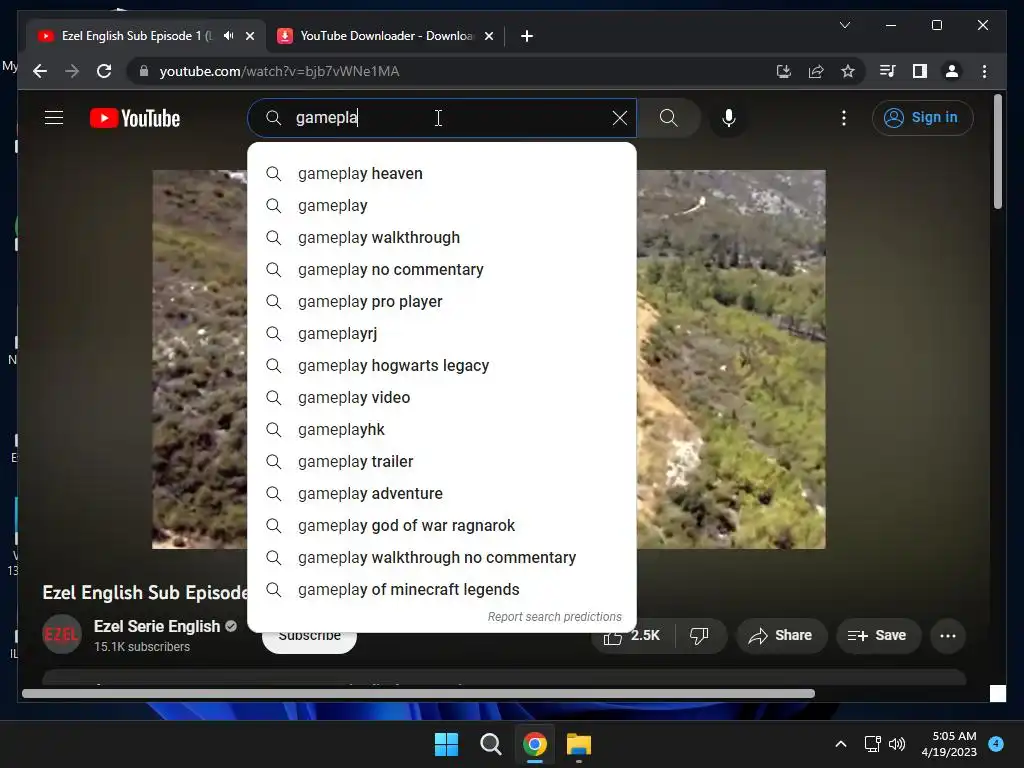Open YouTube settings three-dot menu

tap(844, 118)
